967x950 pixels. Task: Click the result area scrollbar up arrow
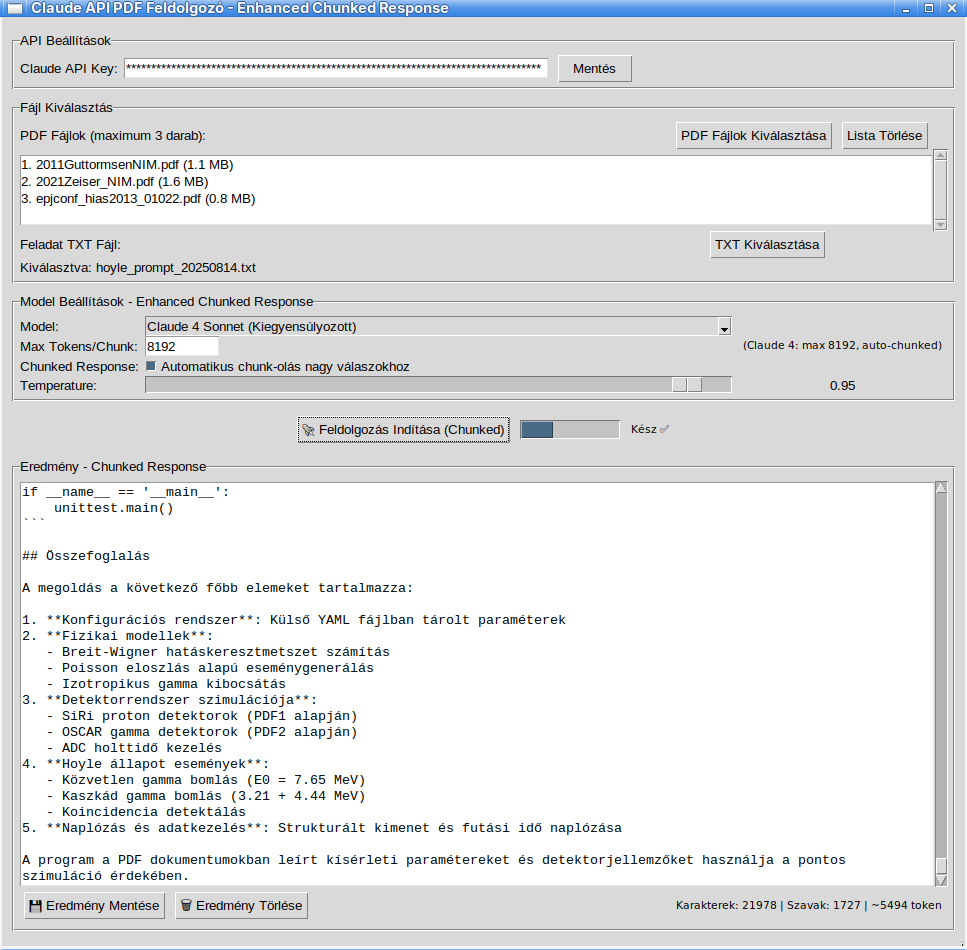[x=941, y=488]
